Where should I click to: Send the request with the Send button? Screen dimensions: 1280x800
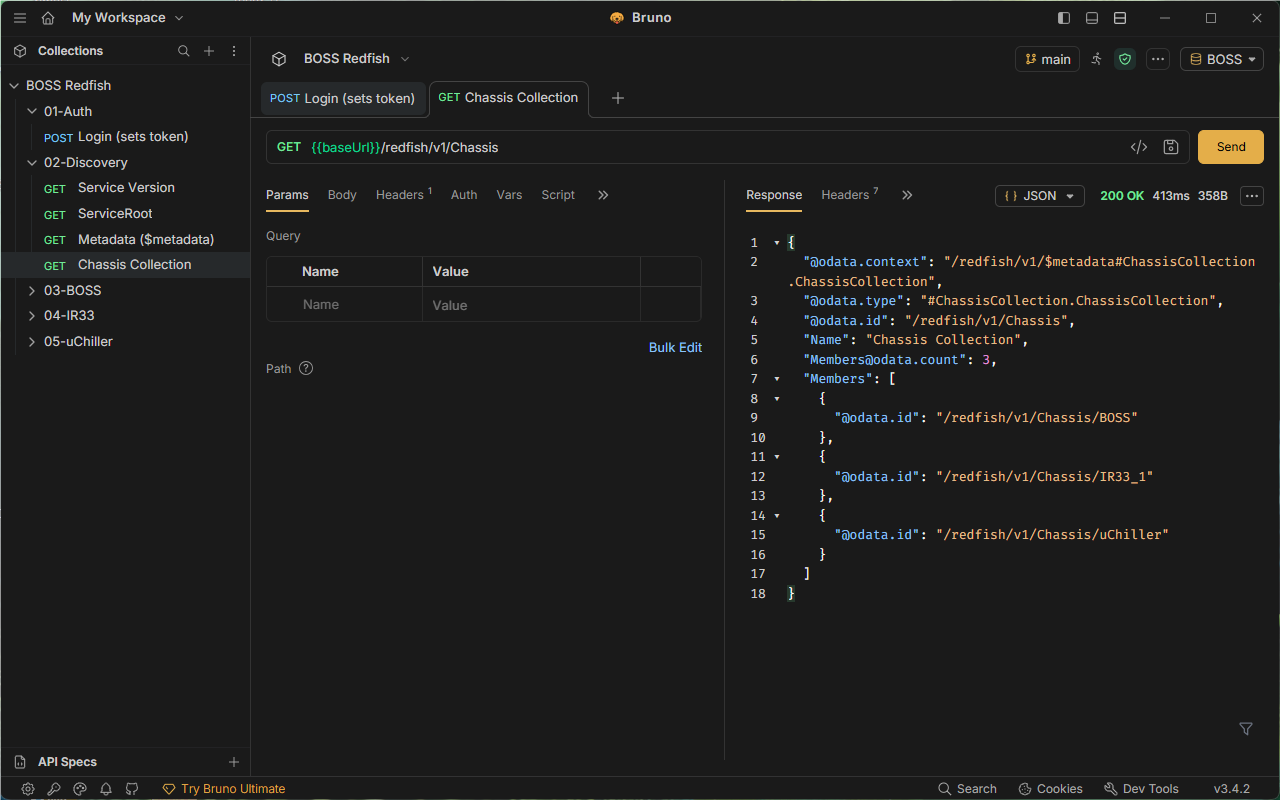pyautogui.click(x=1231, y=147)
